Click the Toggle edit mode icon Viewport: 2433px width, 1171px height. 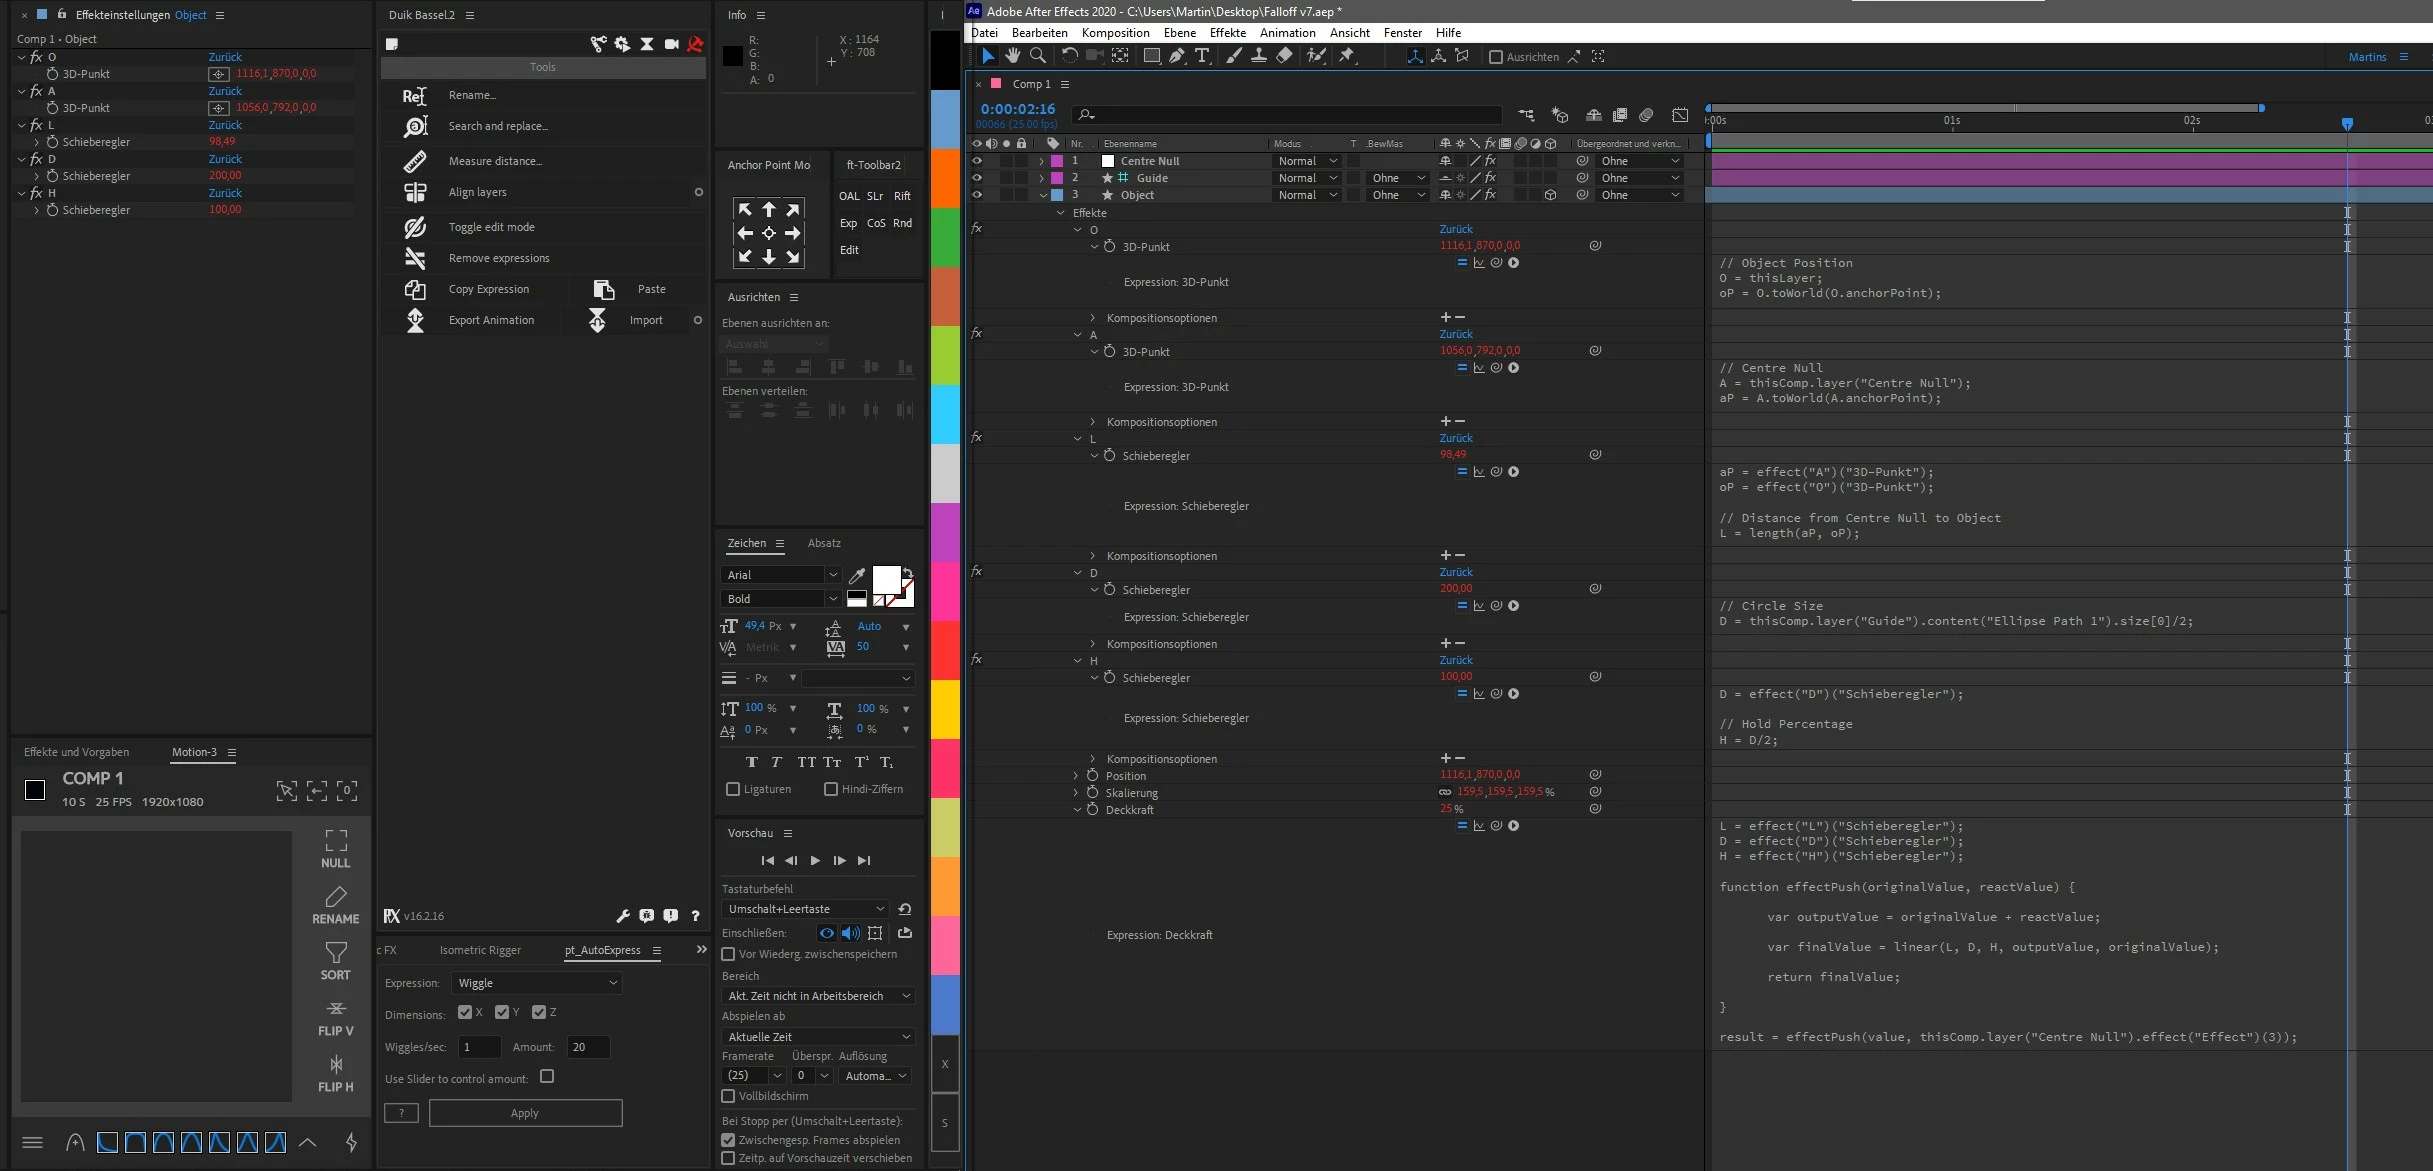click(x=415, y=227)
